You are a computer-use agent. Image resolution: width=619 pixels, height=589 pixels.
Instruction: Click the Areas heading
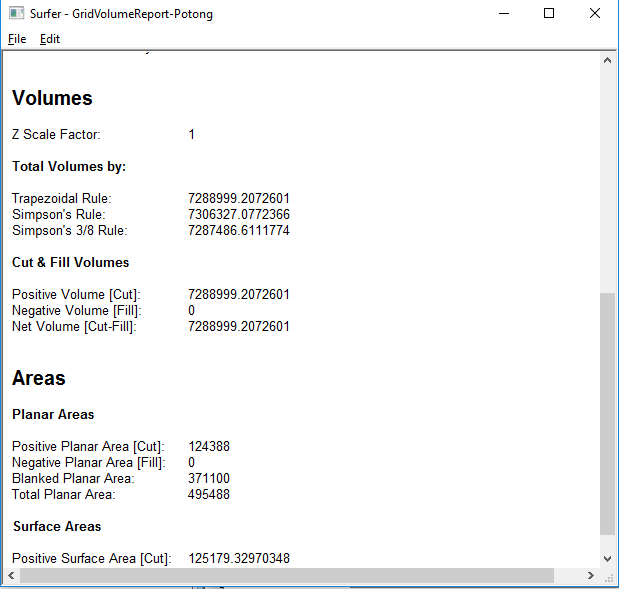click(x=39, y=378)
